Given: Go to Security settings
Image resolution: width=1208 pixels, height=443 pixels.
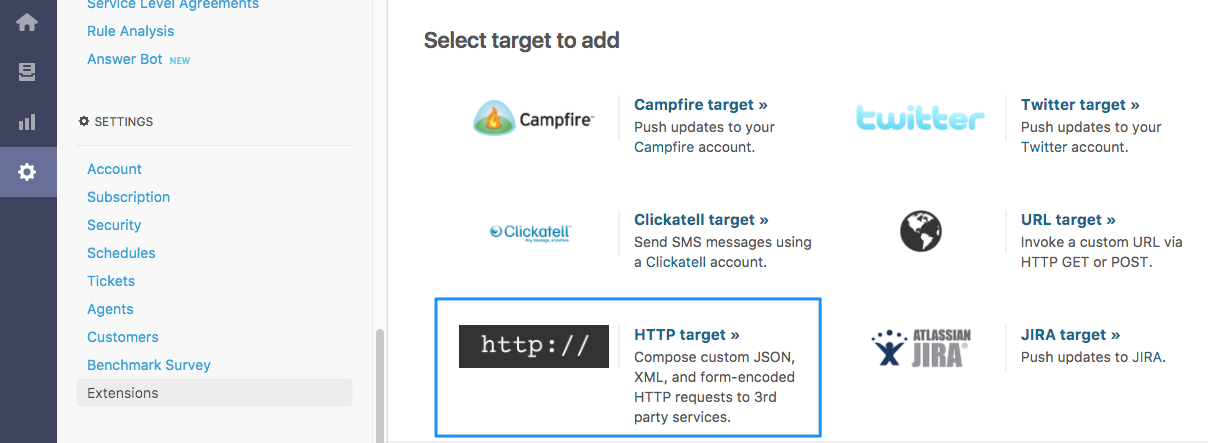Looking at the screenshot, I should [x=114, y=225].
